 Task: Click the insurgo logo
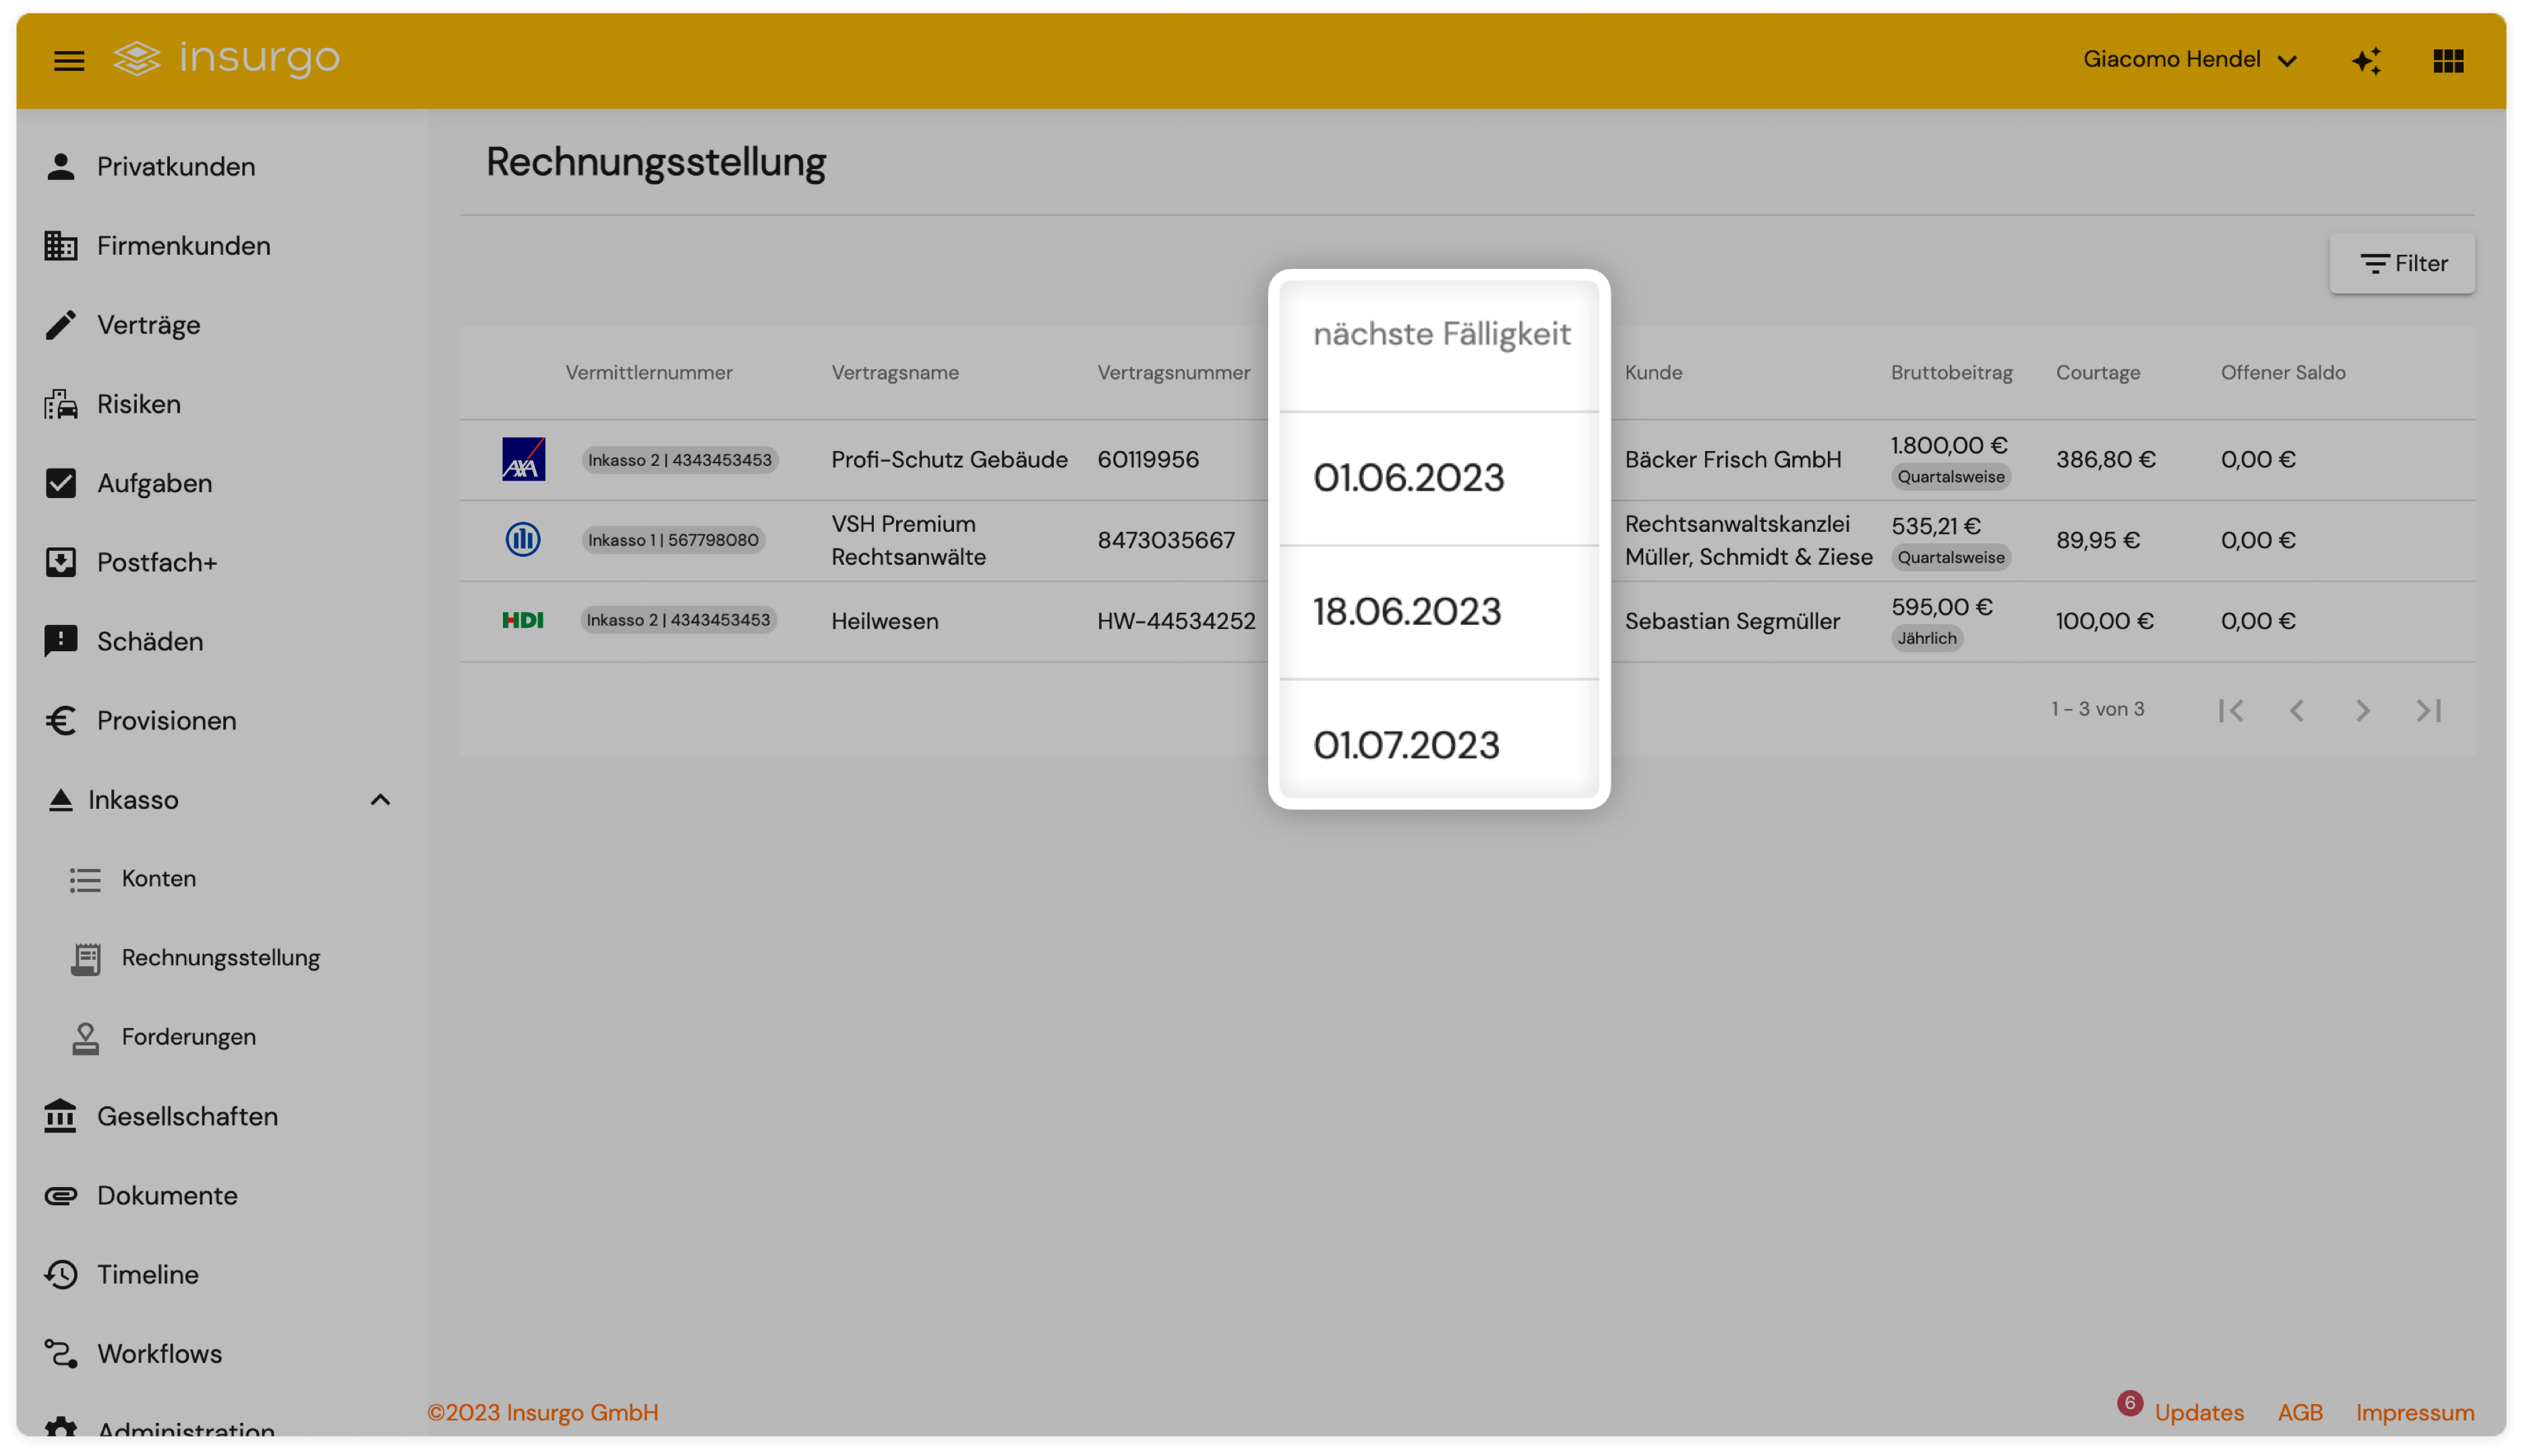[226, 59]
